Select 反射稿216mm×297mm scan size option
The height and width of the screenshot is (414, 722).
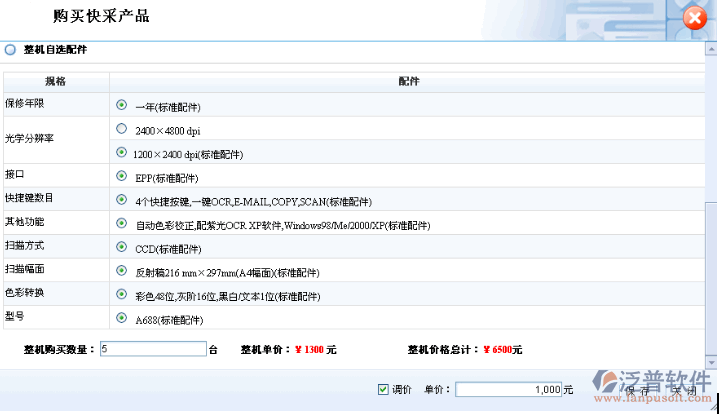(x=122, y=271)
